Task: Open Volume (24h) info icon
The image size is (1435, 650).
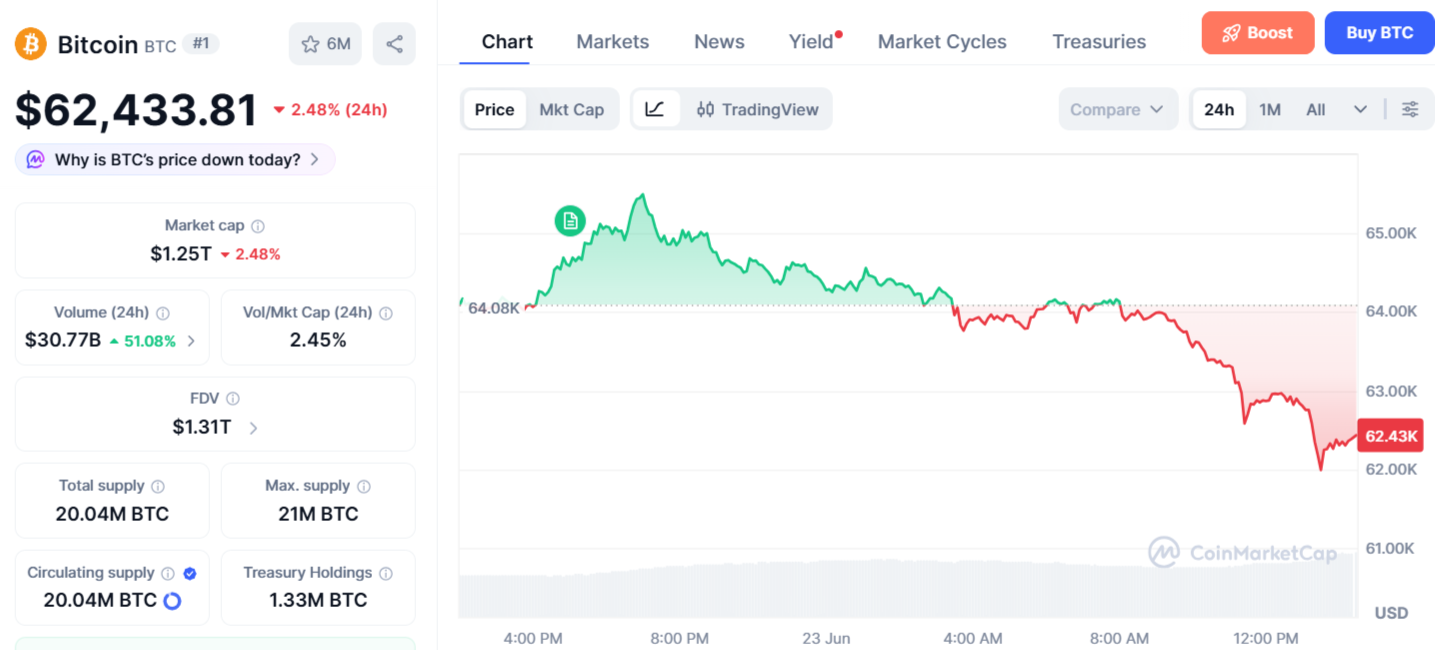Action: (x=163, y=313)
